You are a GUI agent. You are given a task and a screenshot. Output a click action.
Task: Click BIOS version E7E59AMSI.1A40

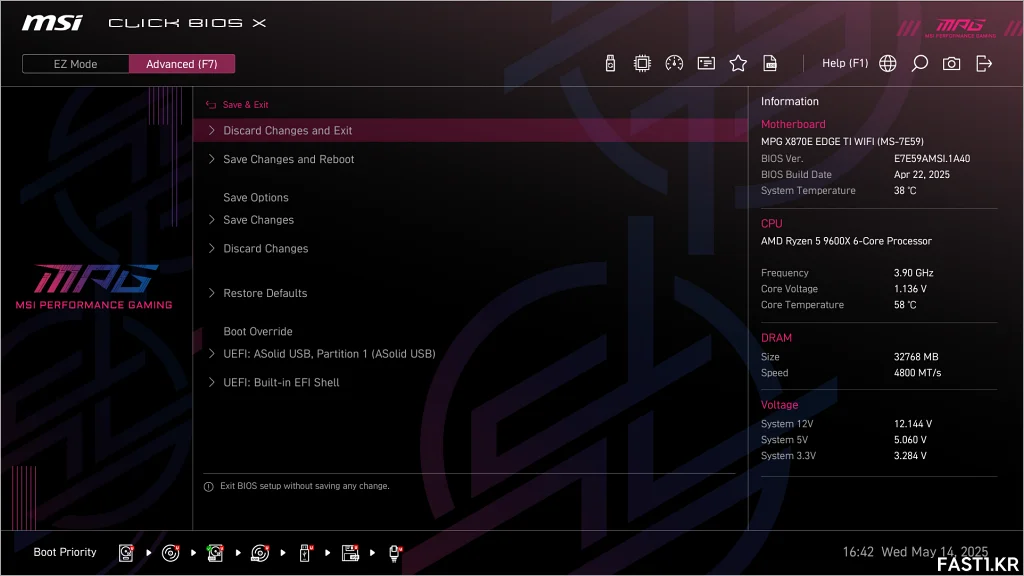click(932, 159)
